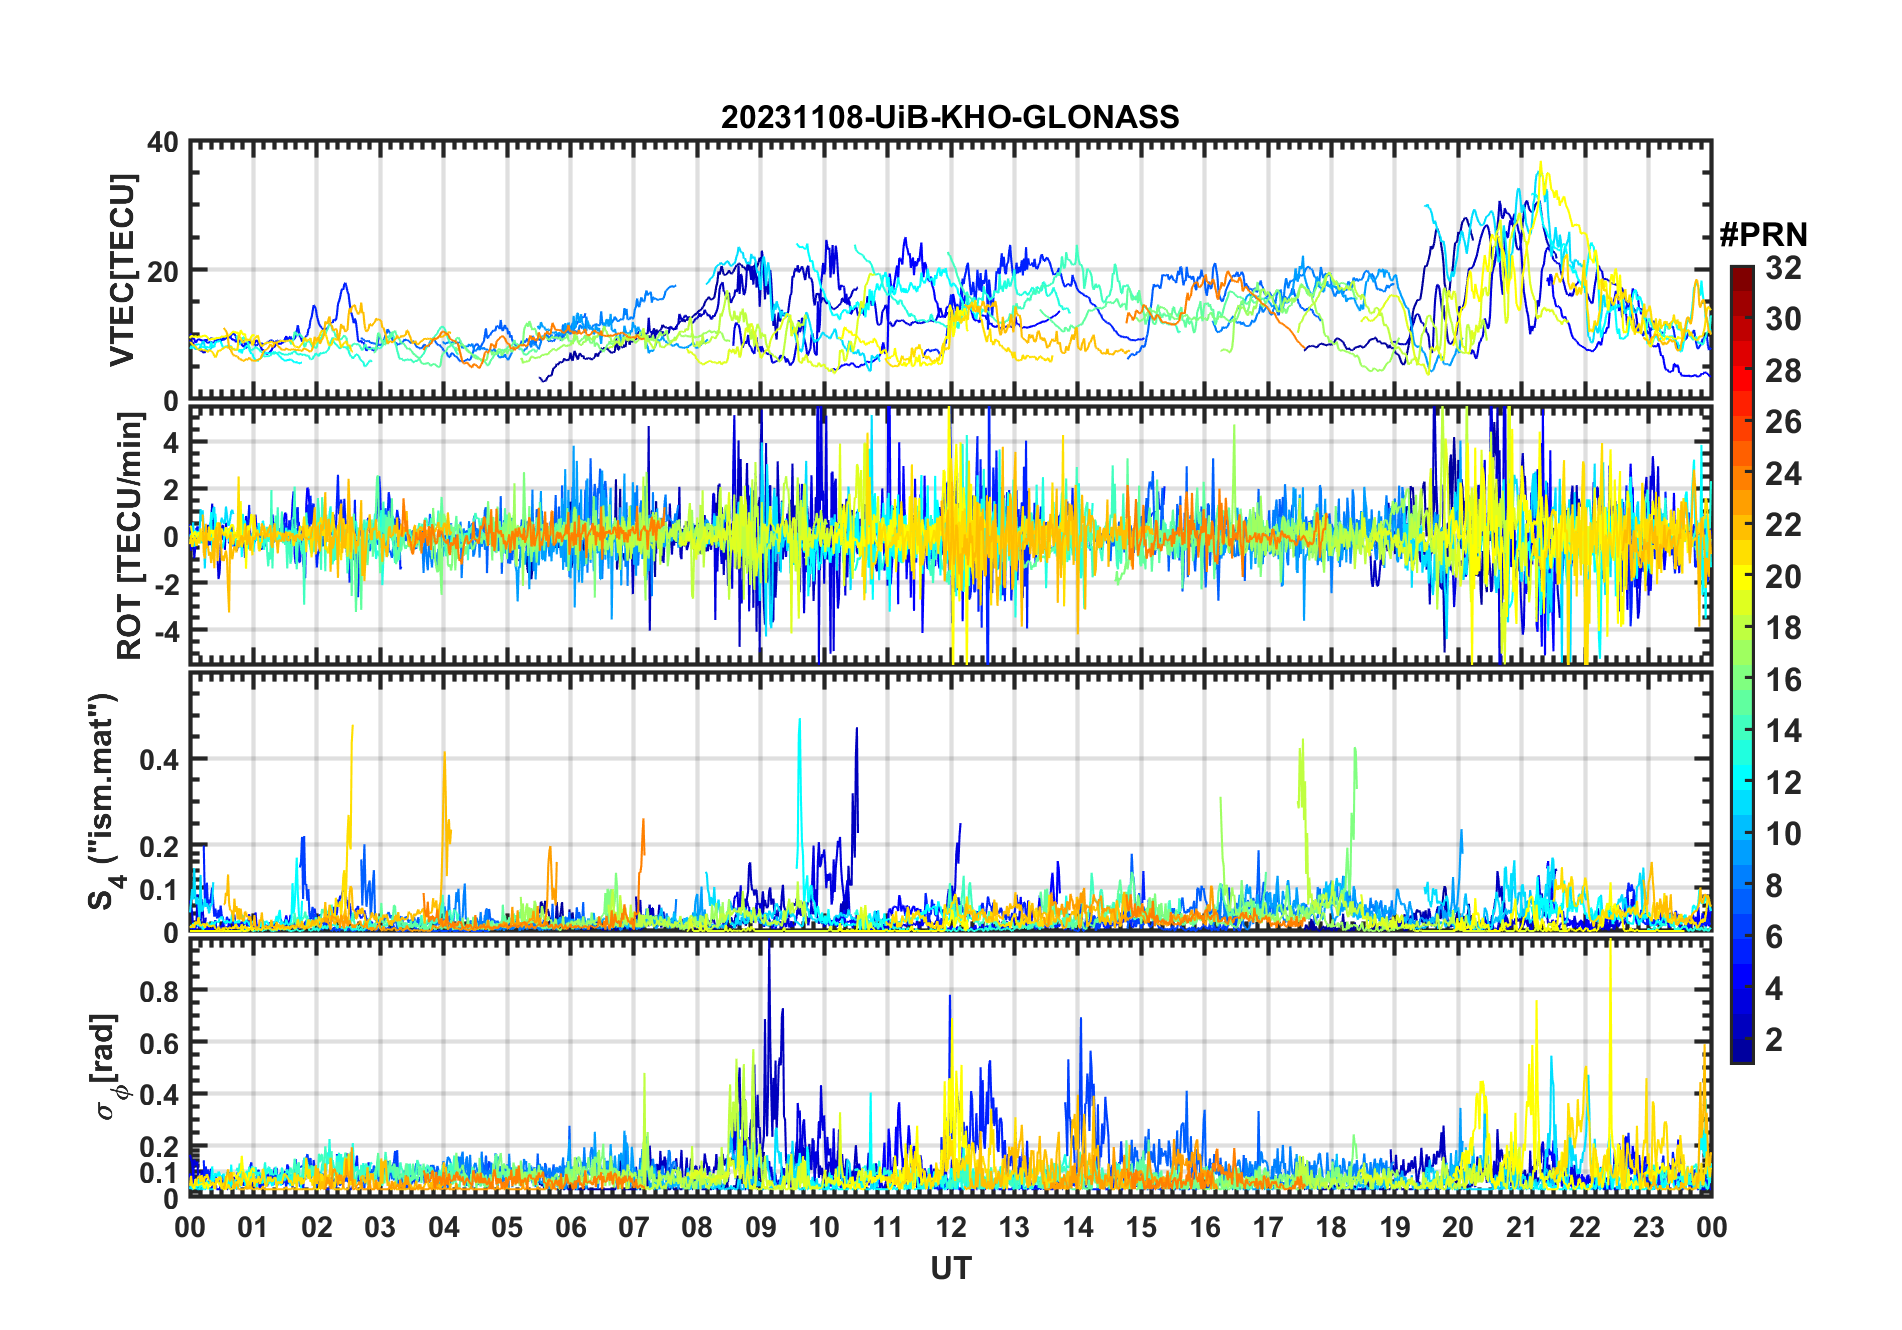Click S4 y-axis tick label 0.4
Viewport: 1902px width, 1330px height.
[x=160, y=760]
